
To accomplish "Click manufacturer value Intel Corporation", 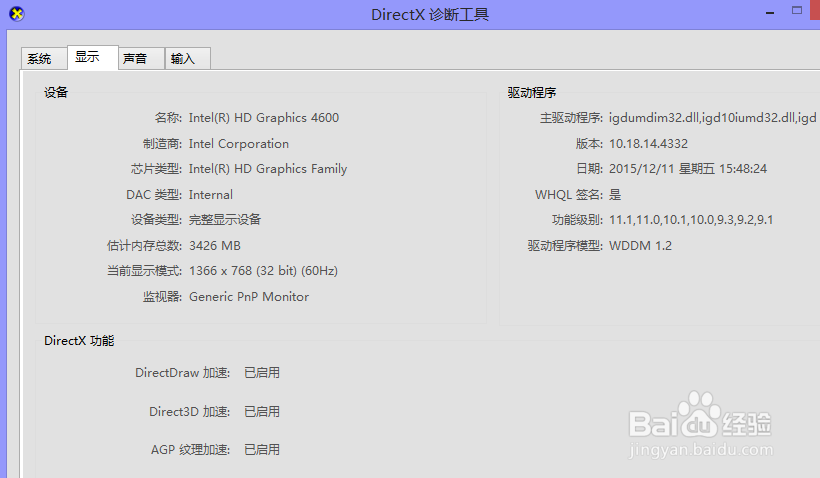I will point(238,144).
